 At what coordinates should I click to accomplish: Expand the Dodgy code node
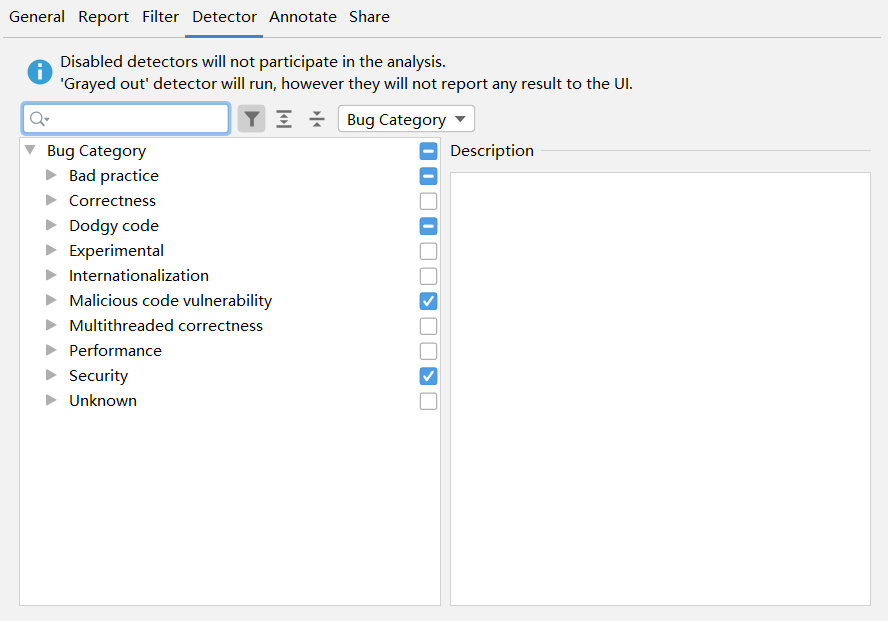click(x=52, y=226)
